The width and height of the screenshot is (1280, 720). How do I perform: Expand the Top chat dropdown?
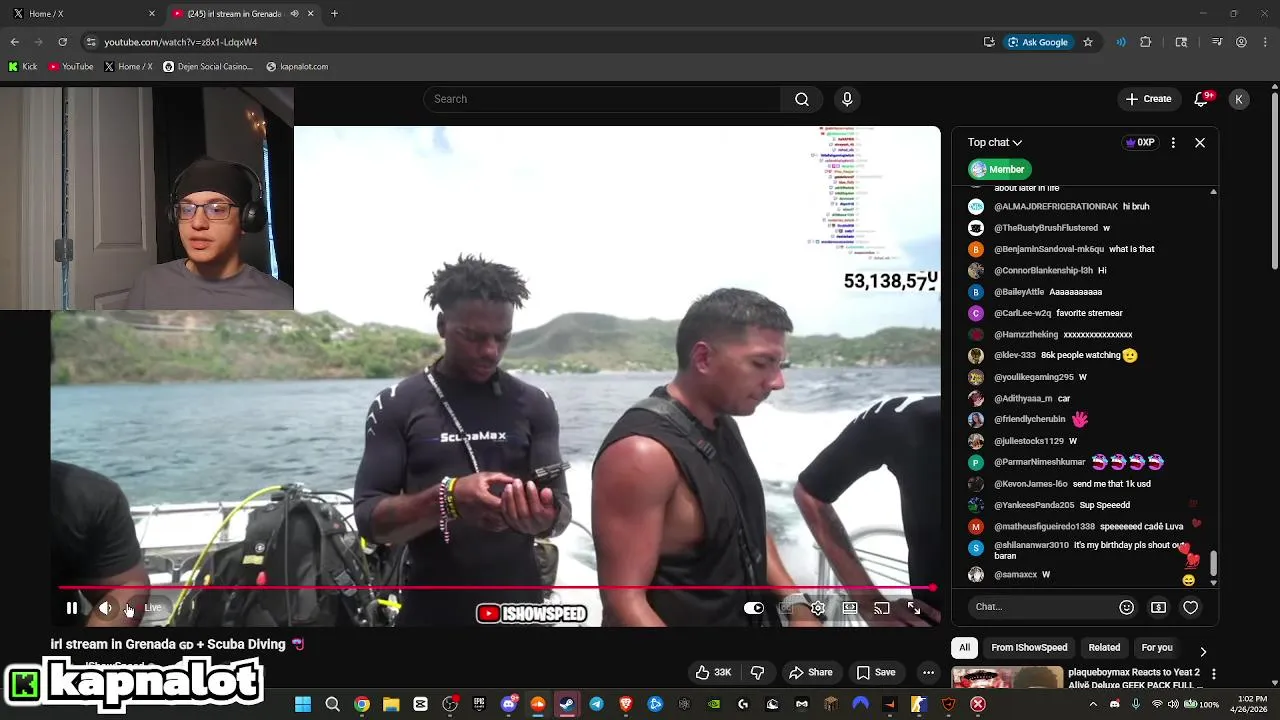995,143
